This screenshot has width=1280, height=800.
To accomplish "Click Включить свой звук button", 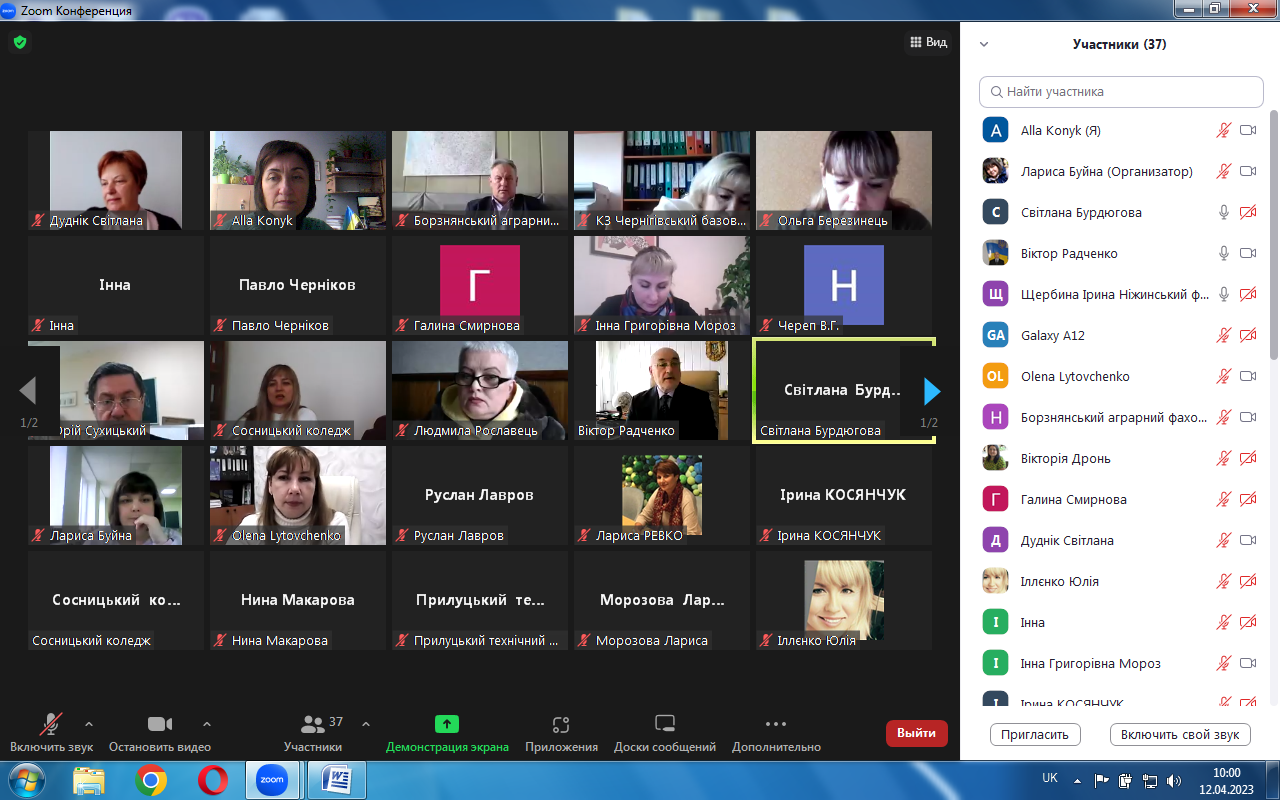I will click(x=1180, y=734).
